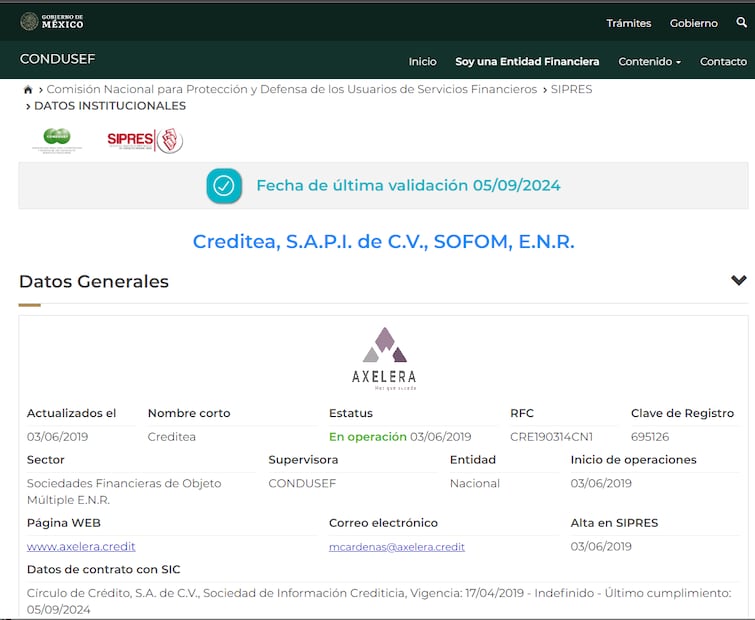This screenshot has width=755, height=620.
Task: Open the Contacto page
Action: coord(723,62)
